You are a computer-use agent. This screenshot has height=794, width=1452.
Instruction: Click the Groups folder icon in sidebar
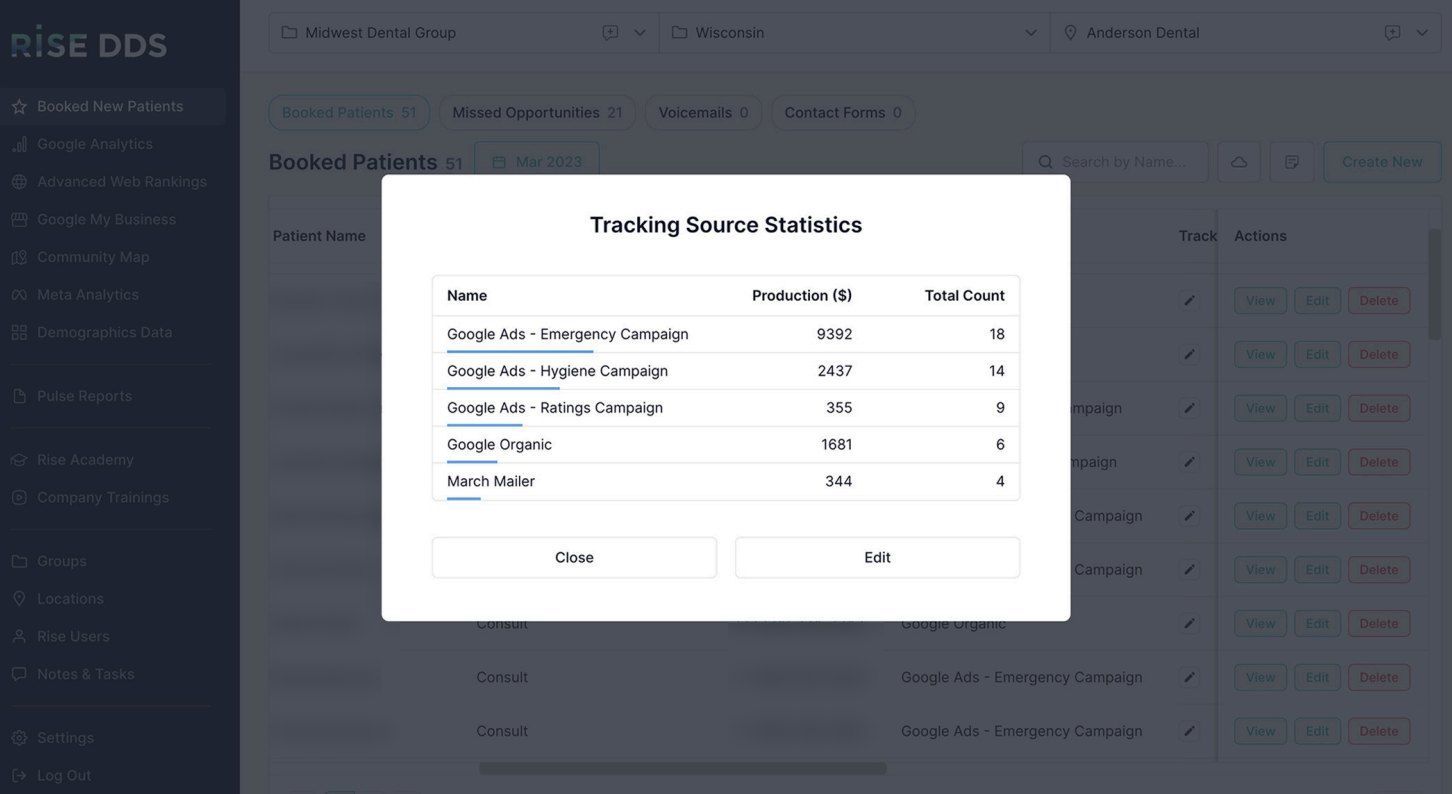(x=19, y=561)
